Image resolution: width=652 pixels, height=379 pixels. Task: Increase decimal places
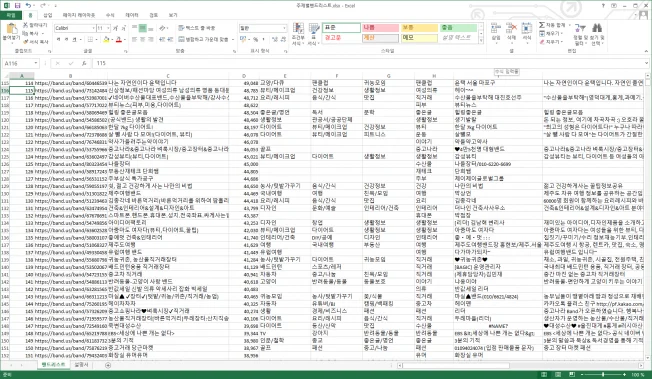click(x=274, y=40)
